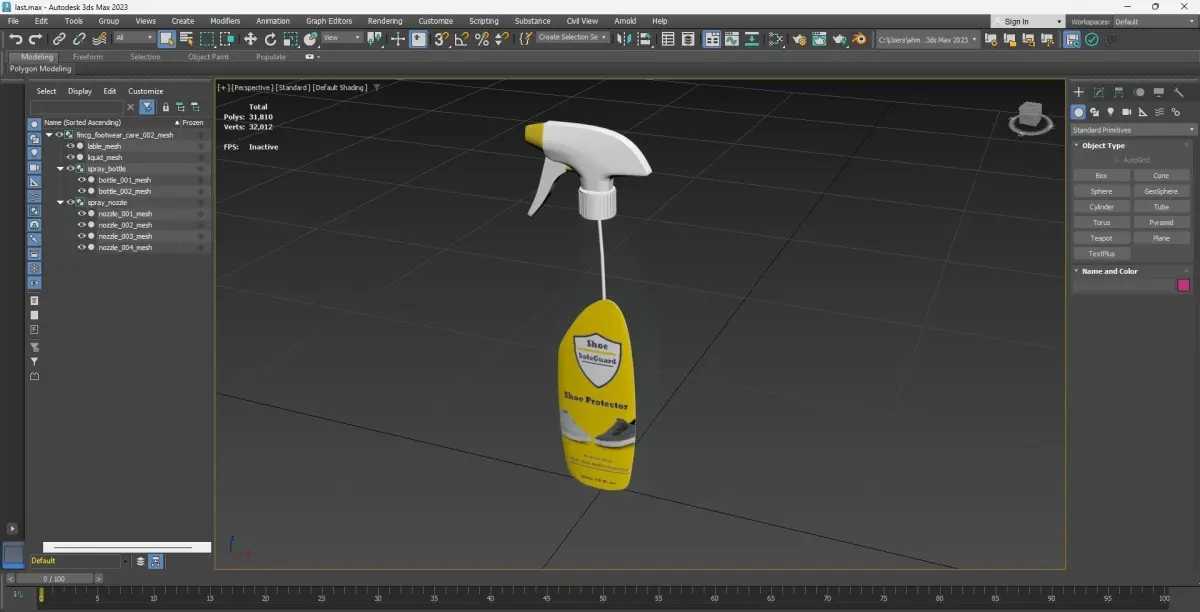Click the Blender logo icon in toolbar
1200x612 pixels.
pos(859,39)
